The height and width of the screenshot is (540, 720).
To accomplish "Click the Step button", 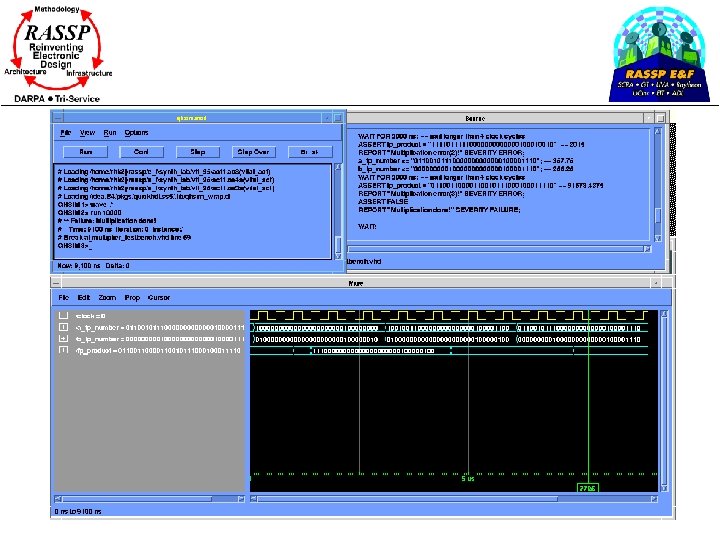I will 198,152.
